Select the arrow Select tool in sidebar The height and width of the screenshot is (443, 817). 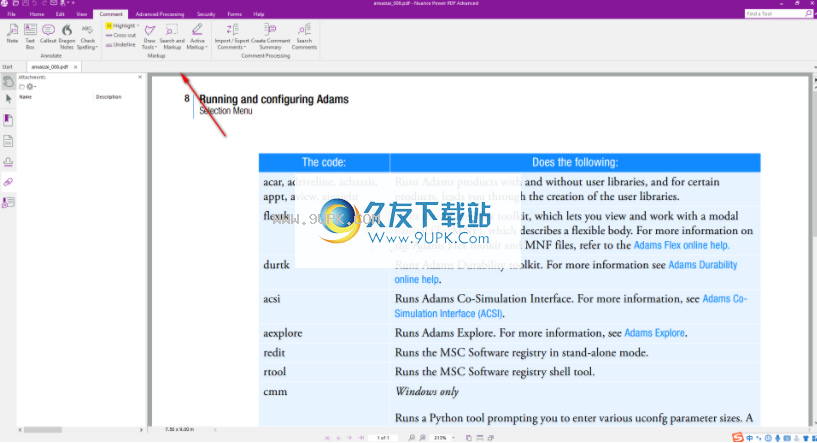click(8, 99)
